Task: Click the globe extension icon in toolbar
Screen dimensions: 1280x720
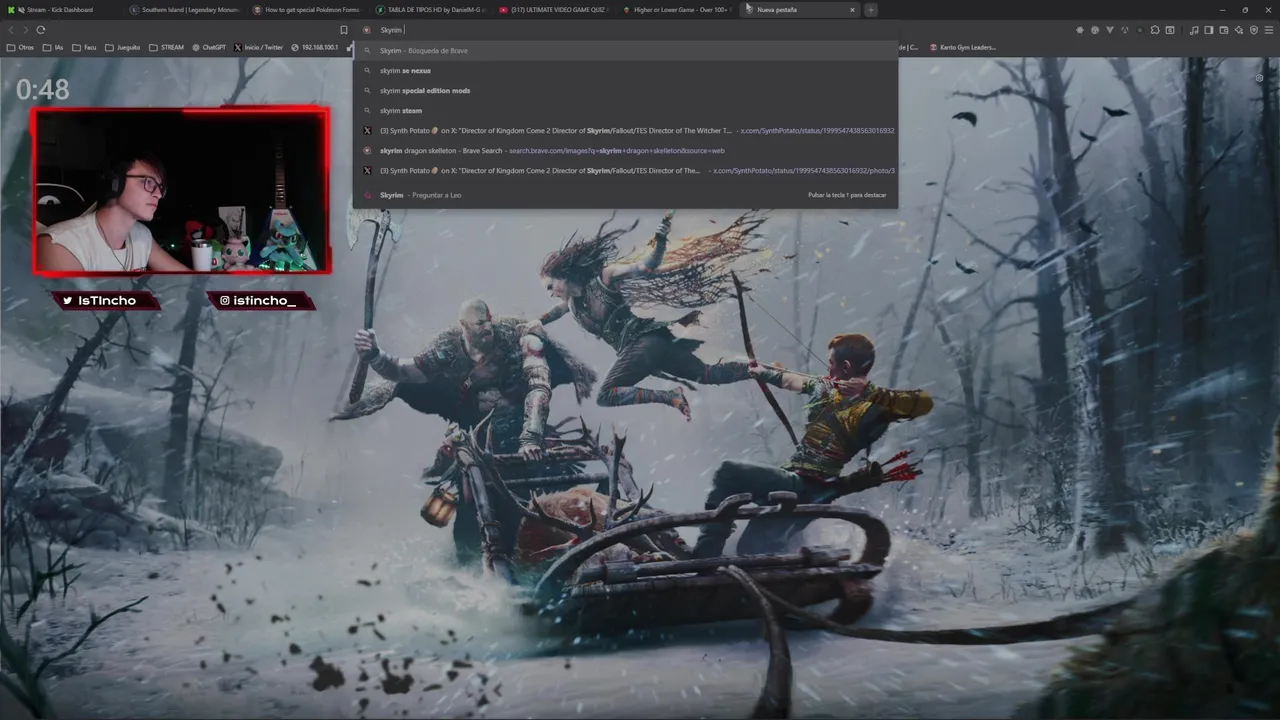Action: tap(1095, 30)
